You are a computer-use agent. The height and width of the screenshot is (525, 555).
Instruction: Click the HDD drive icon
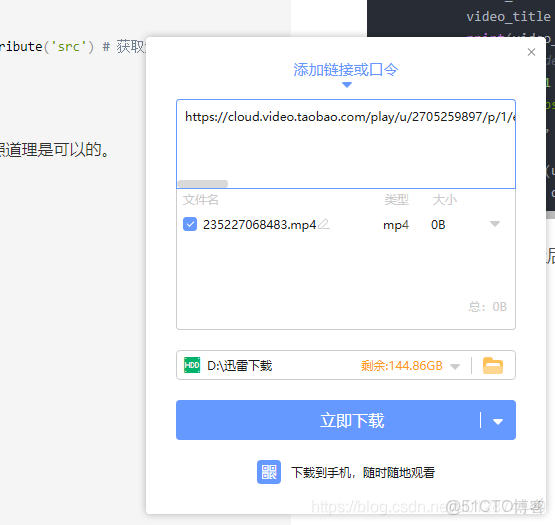tap(192, 365)
